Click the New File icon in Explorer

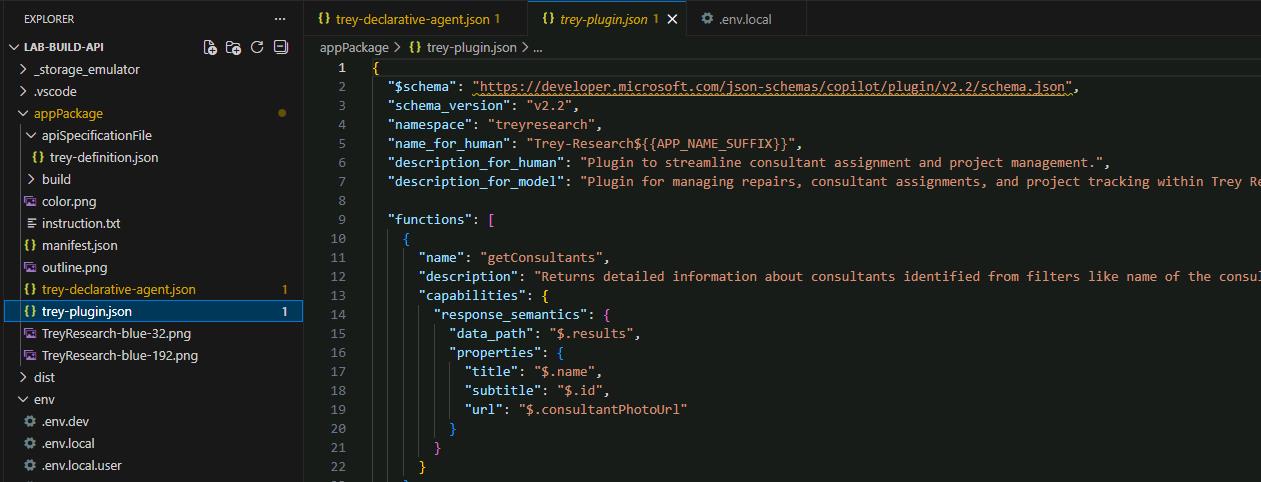point(210,47)
